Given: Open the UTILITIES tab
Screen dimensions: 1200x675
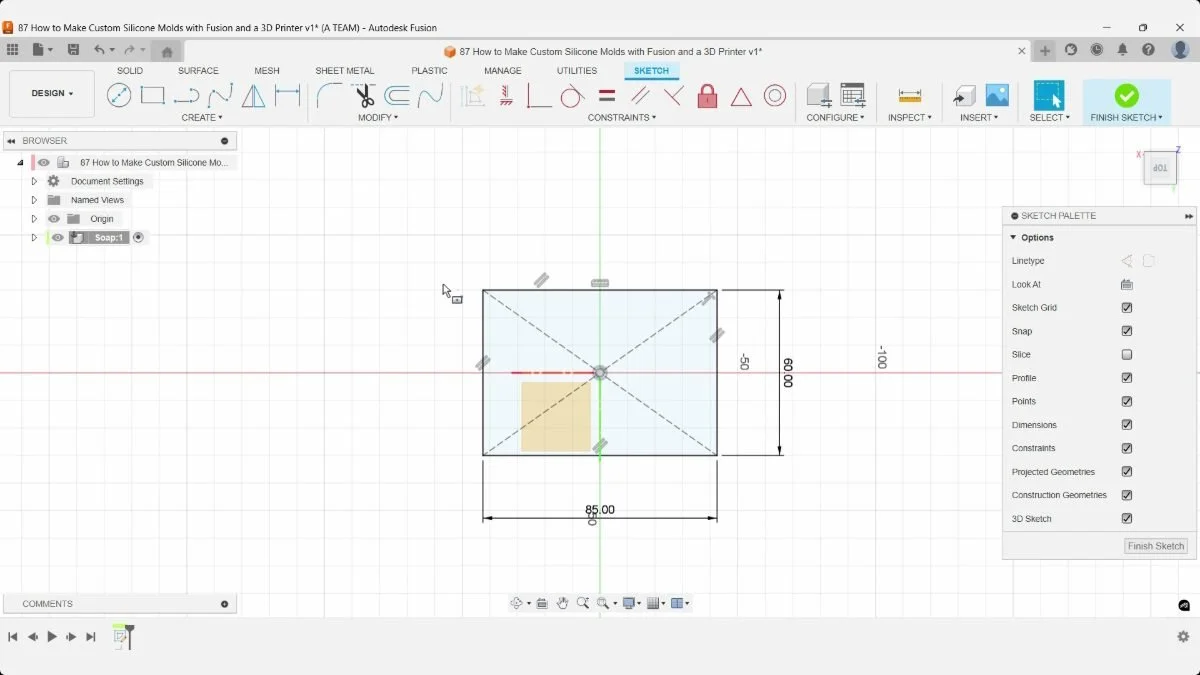Looking at the screenshot, I should click(577, 71).
